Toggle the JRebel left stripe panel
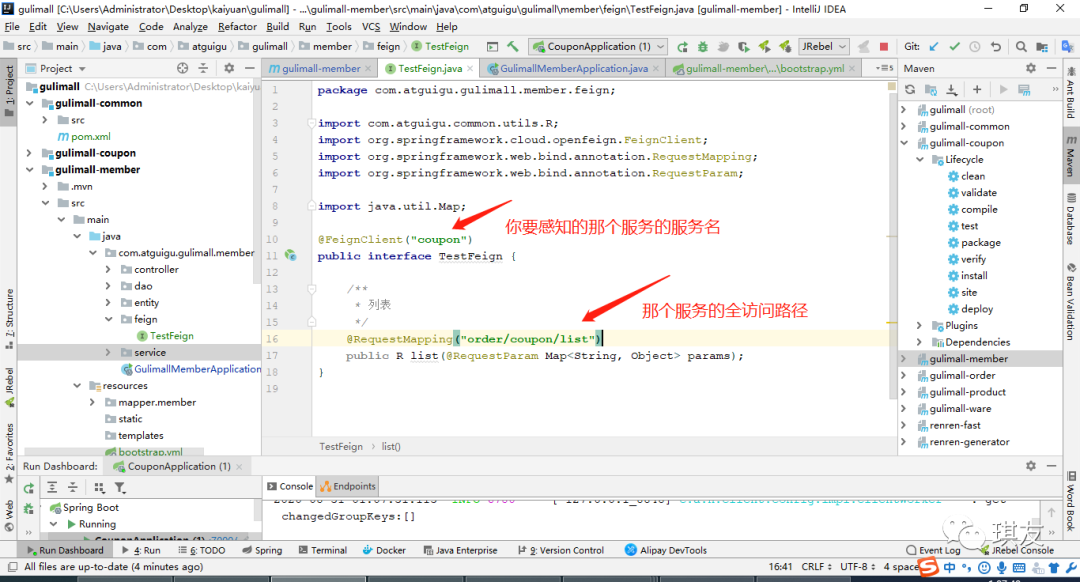Screen dimensions: 1080x582 tap(9, 386)
